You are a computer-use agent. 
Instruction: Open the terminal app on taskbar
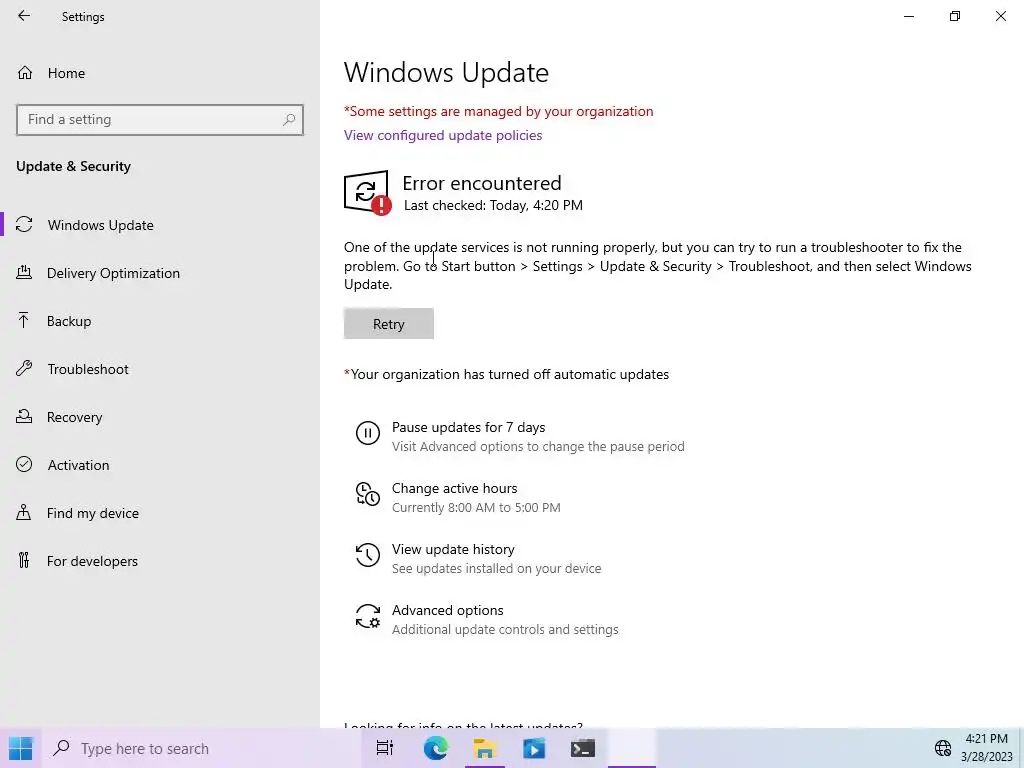pos(583,748)
